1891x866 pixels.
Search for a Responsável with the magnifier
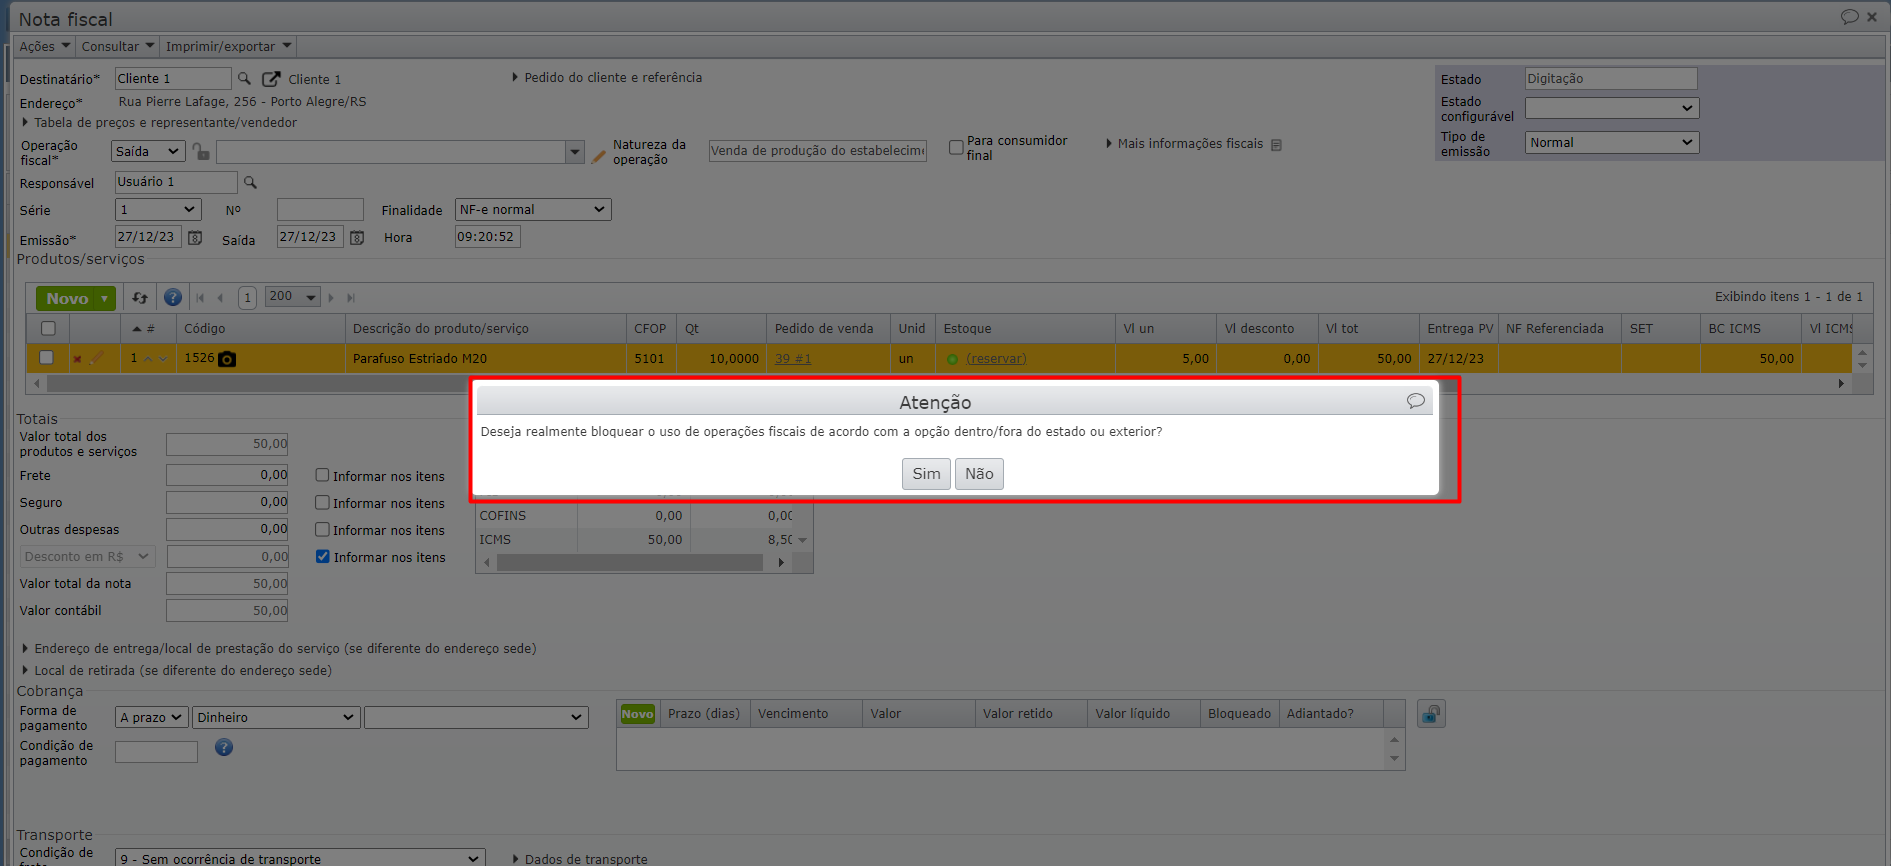tap(250, 182)
